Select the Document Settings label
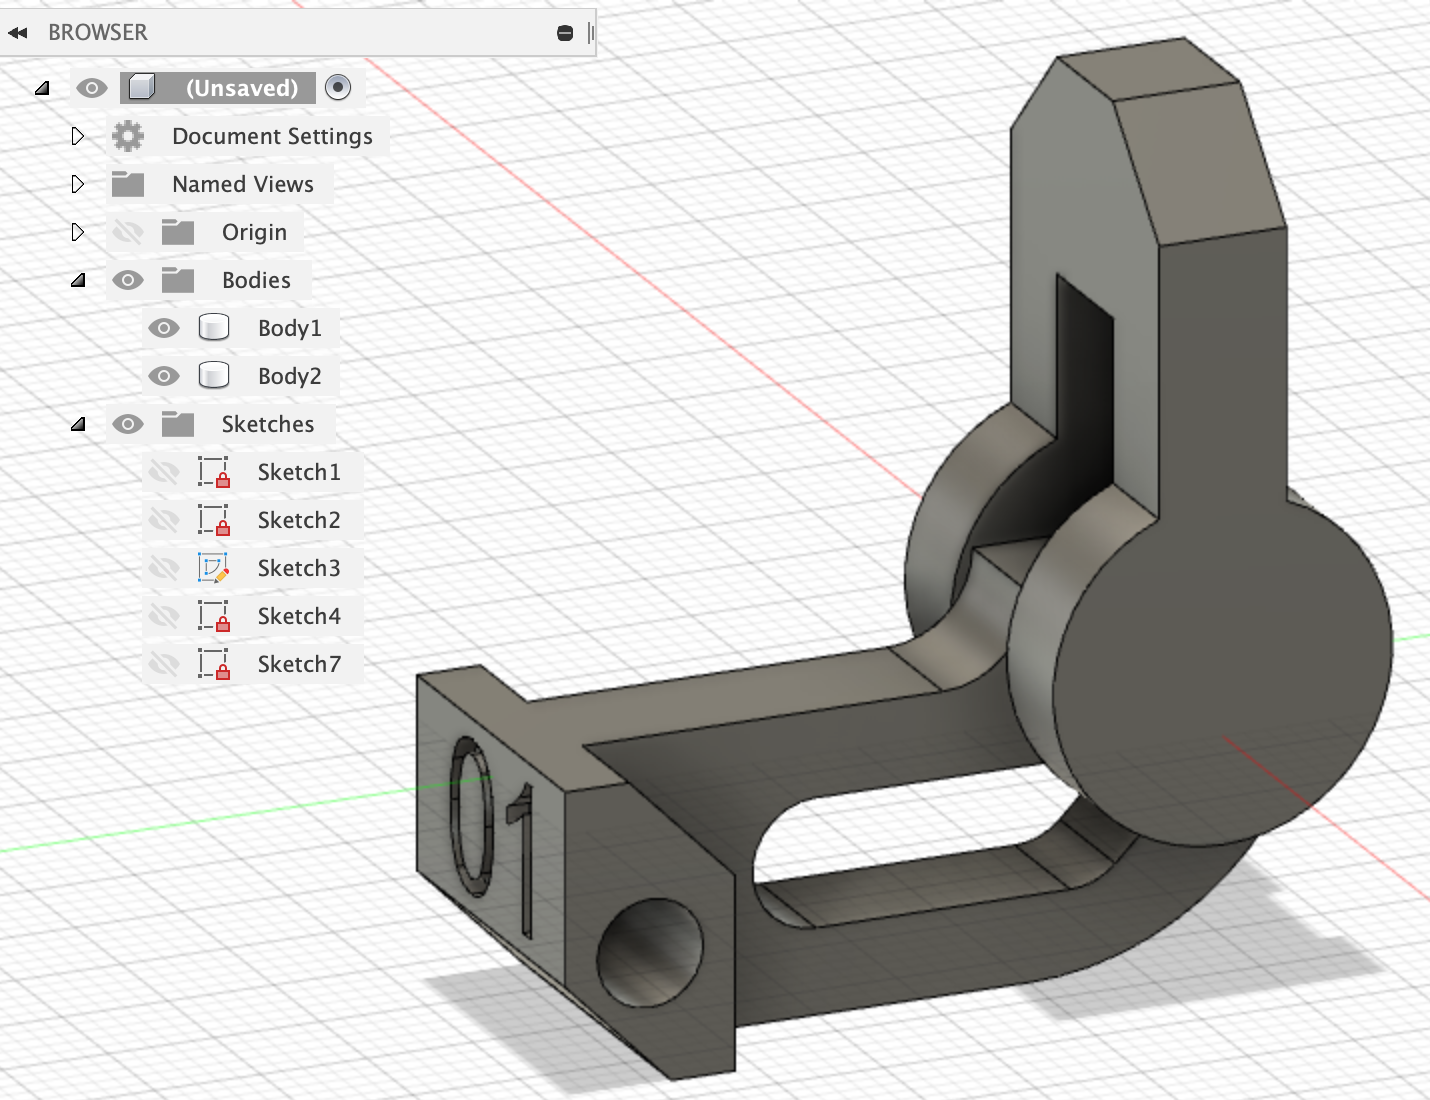The image size is (1430, 1100). pos(272,136)
